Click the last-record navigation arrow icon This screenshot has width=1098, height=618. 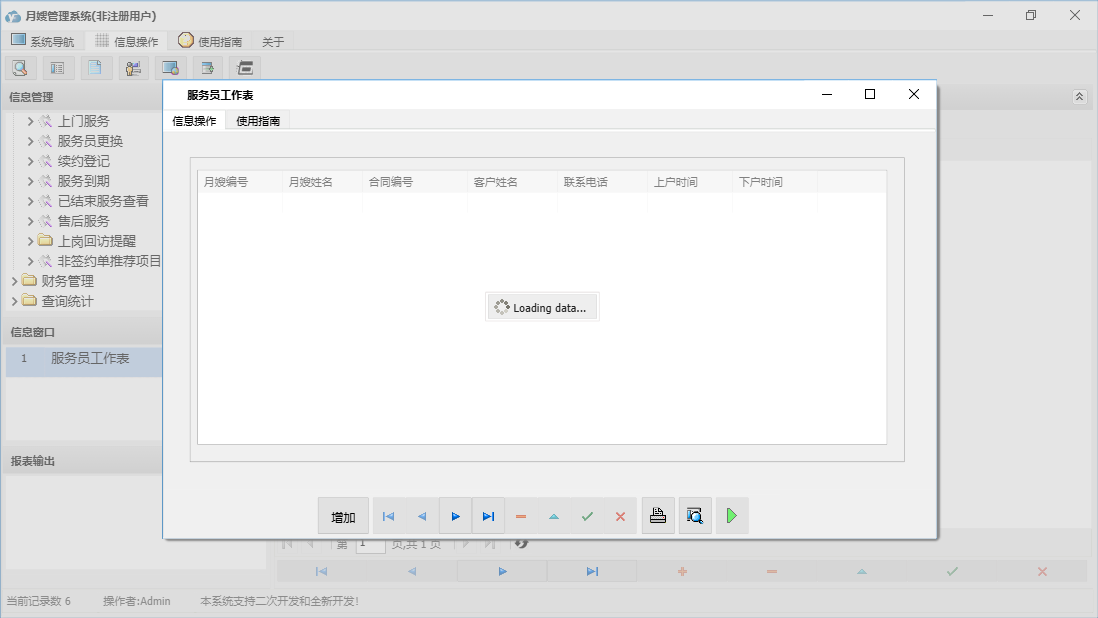(x=488, y=516)
